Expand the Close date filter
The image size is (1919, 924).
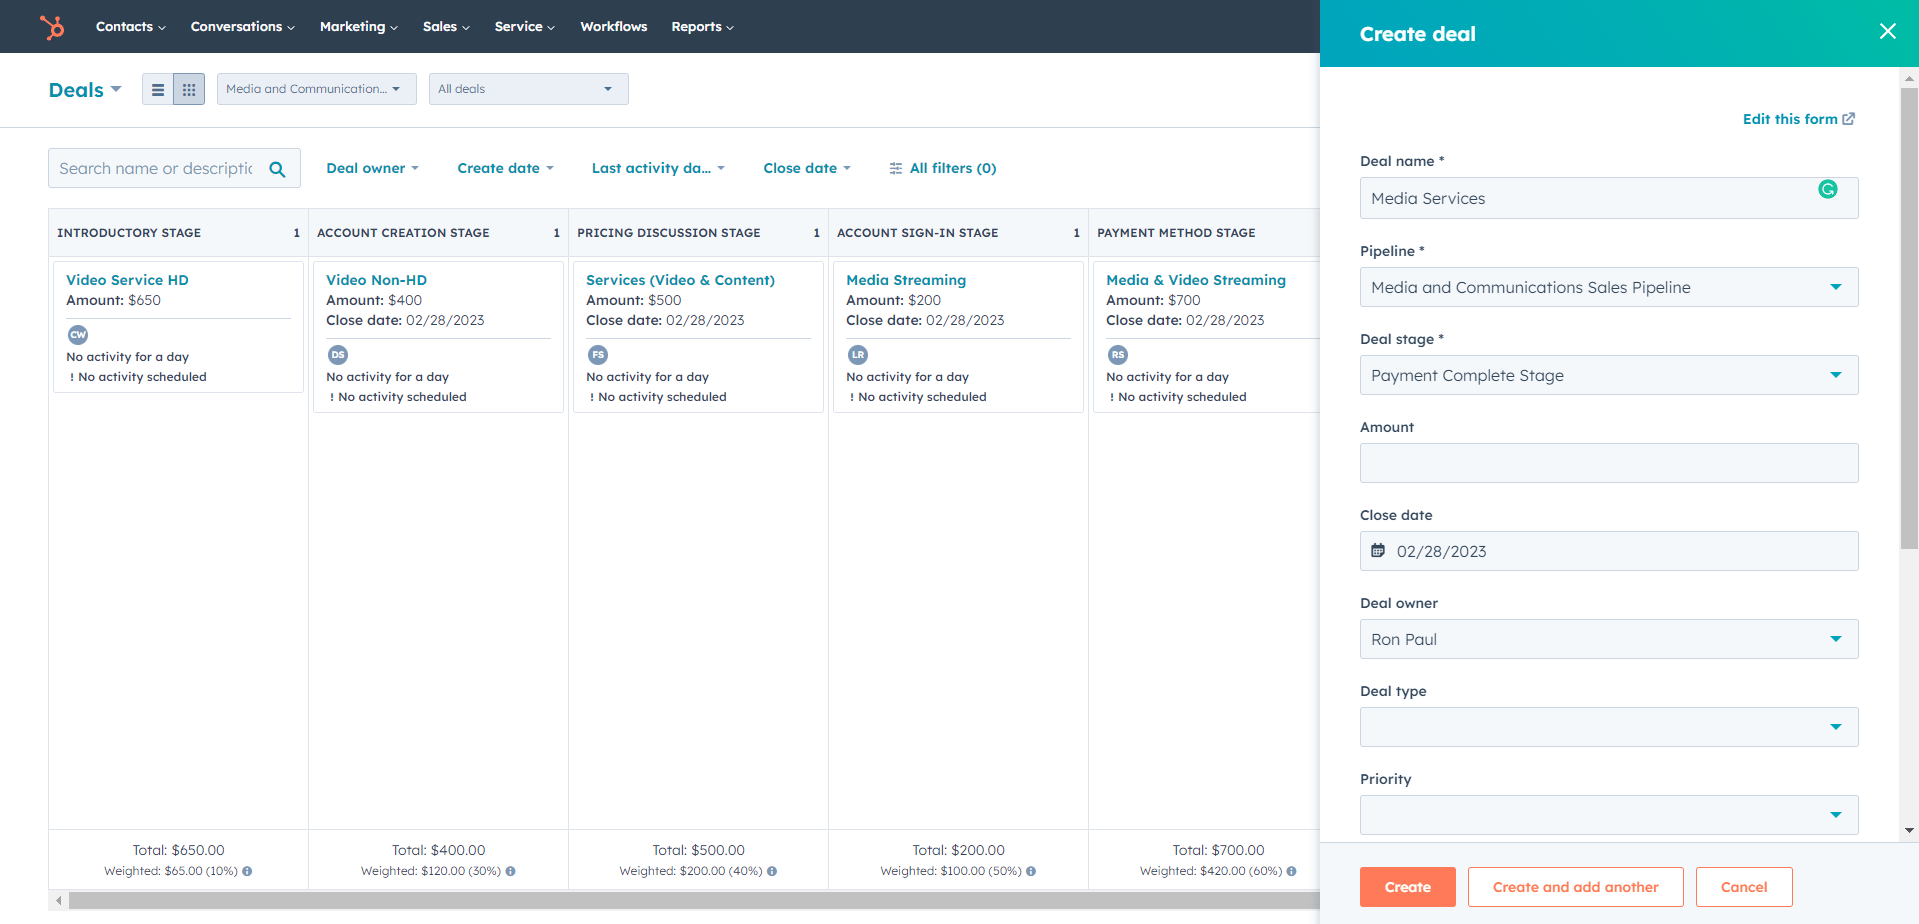pos(807,168)
